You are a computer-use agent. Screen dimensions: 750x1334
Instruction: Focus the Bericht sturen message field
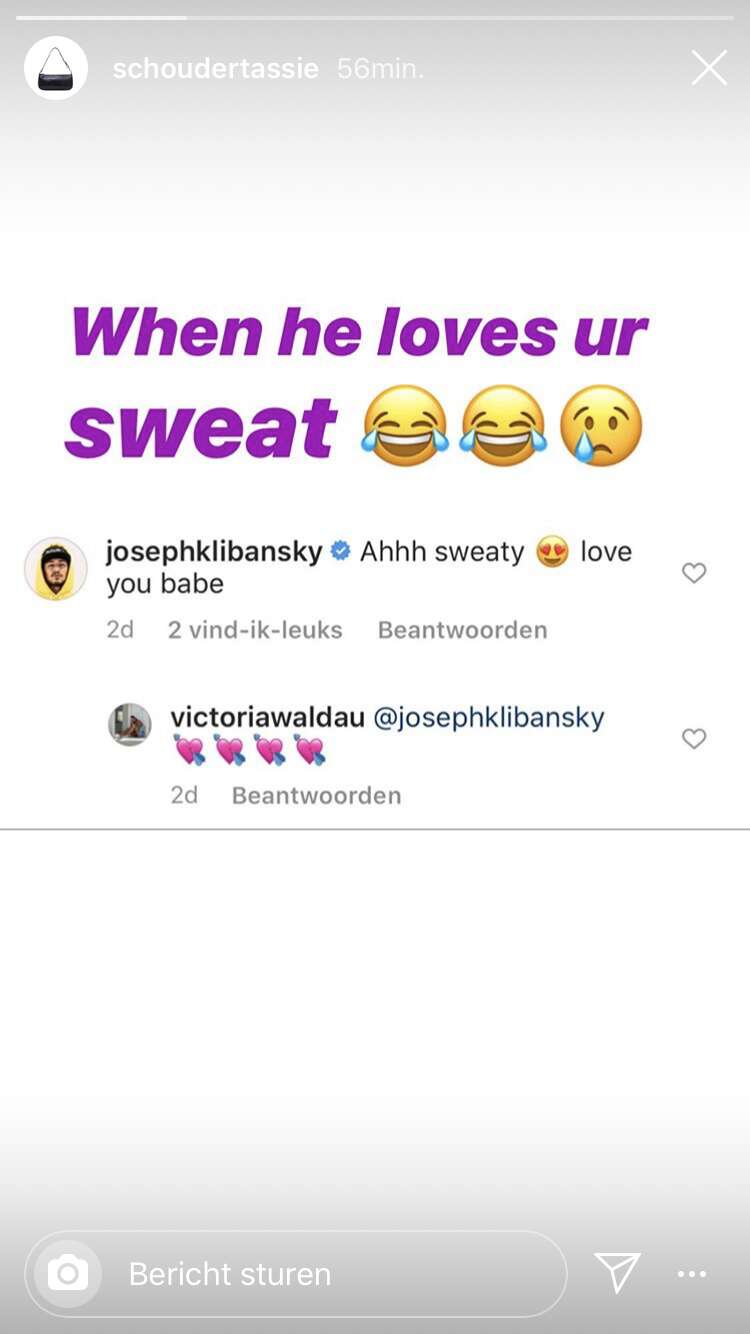click(x=296, y=1273)
